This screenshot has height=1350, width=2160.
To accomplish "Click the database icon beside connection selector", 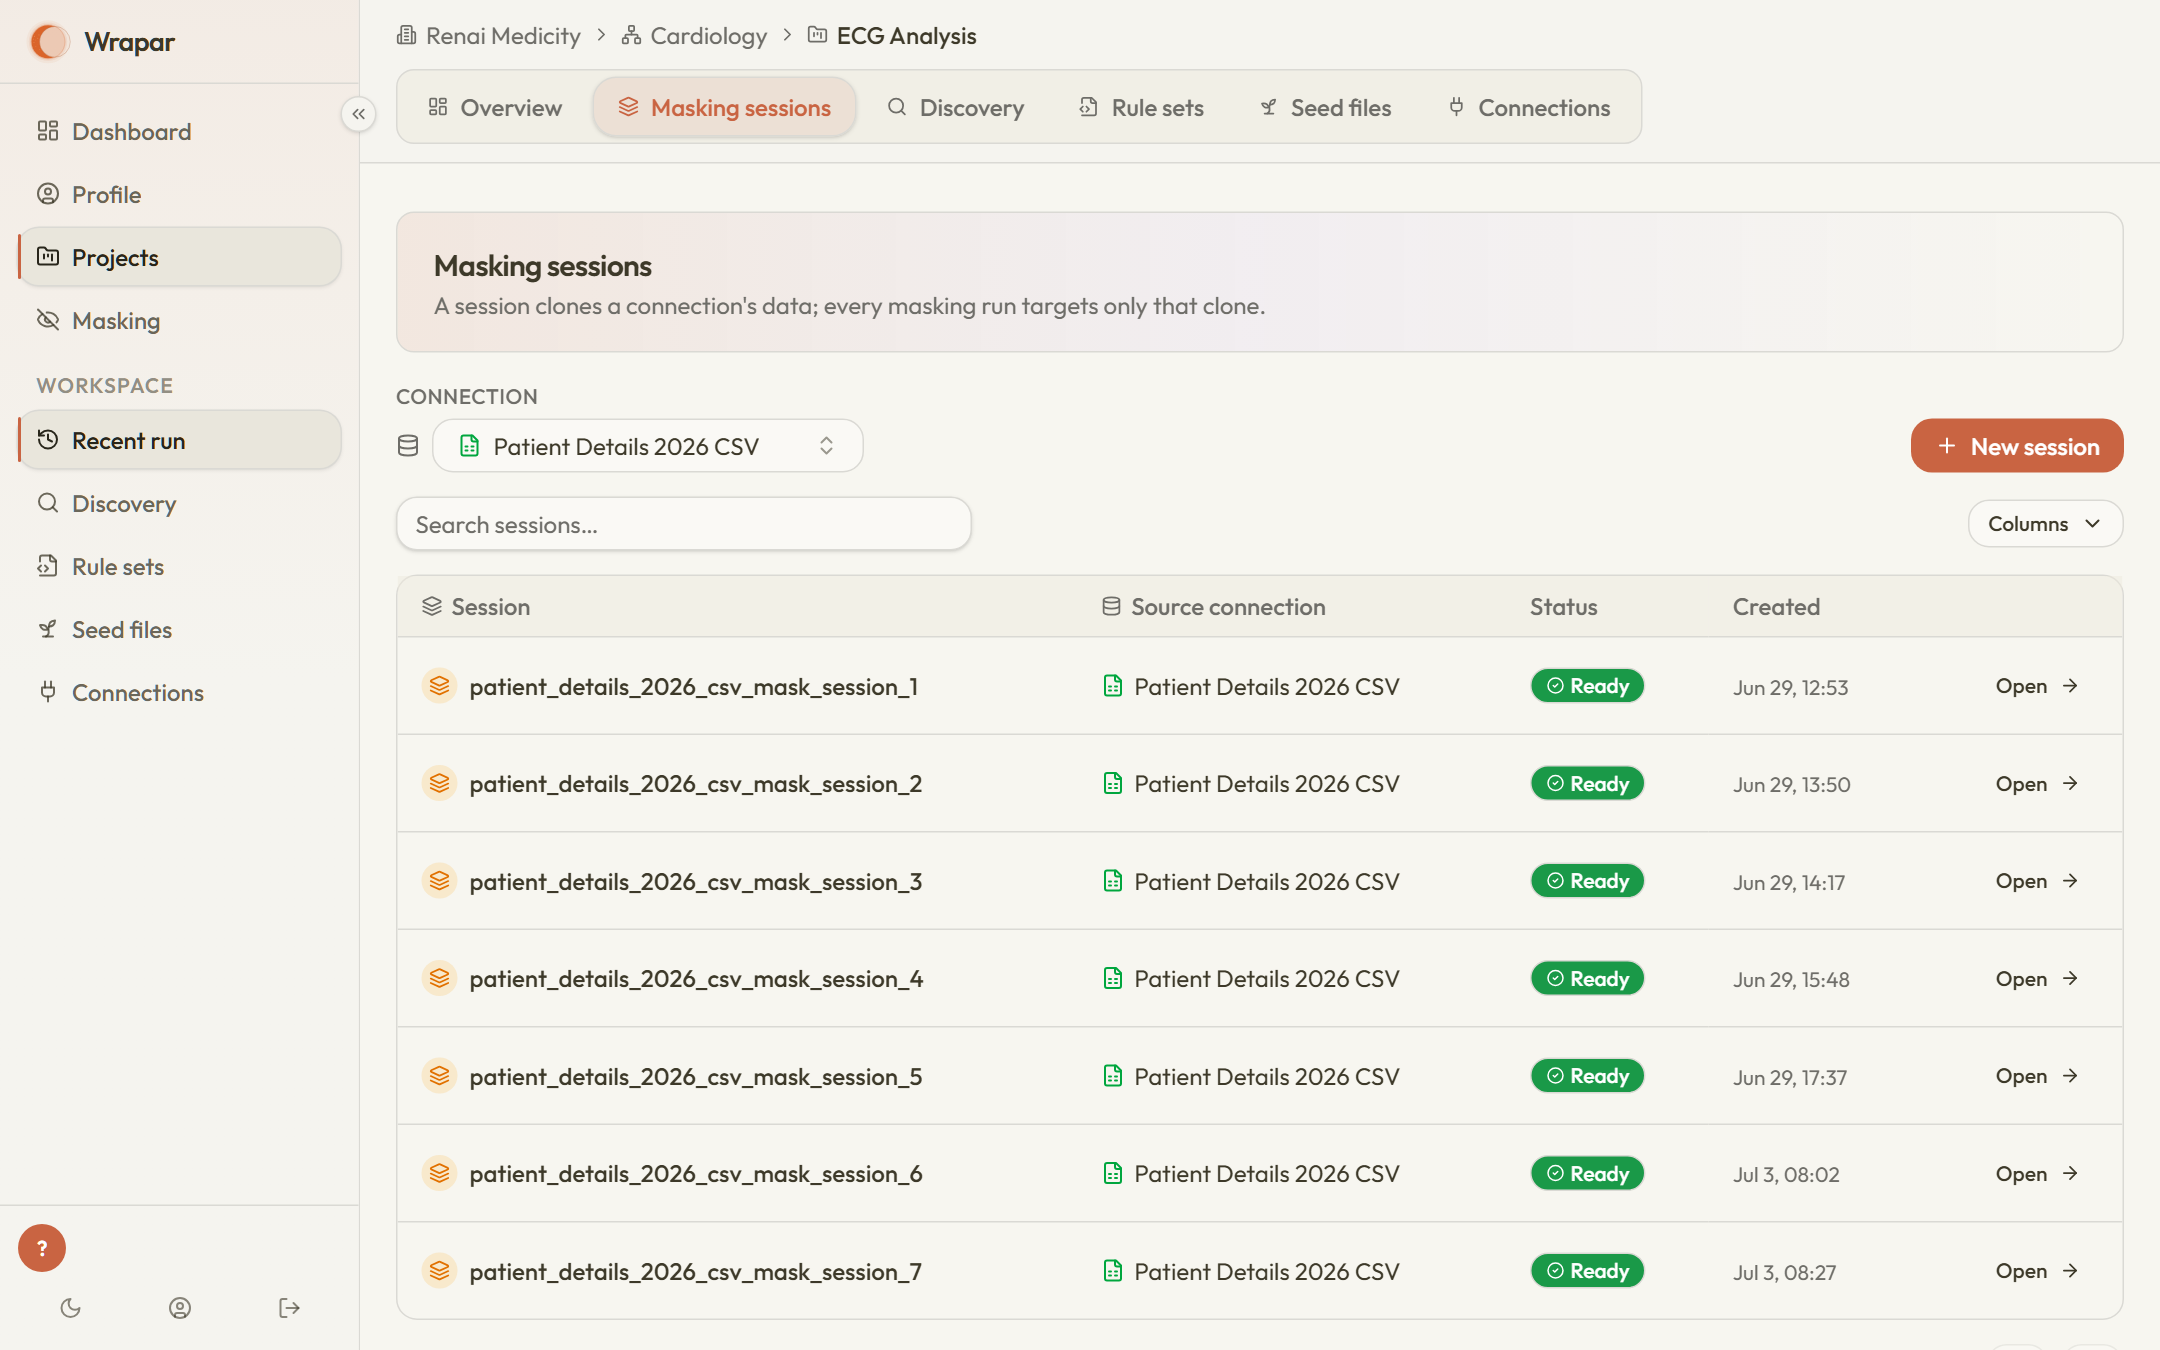I will [x=408, y=446].
